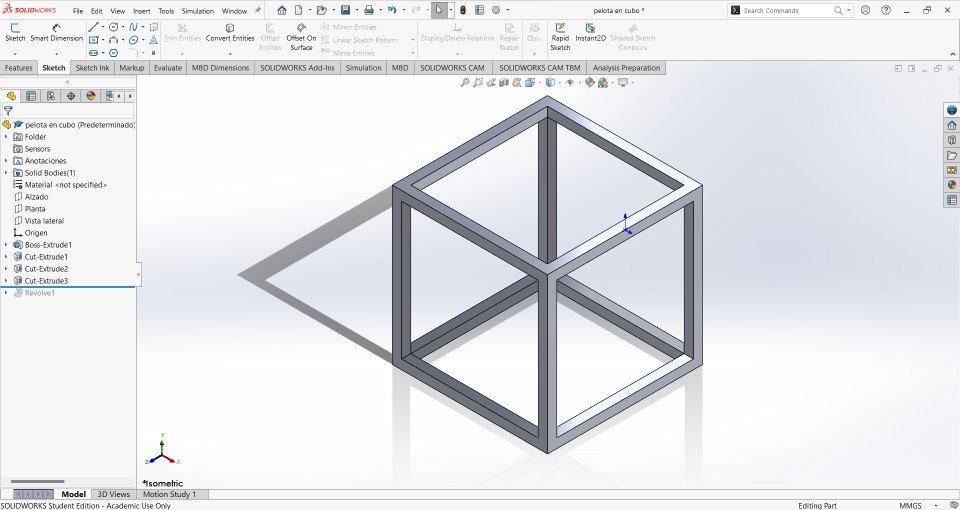Expand the Cut-Extrude2 feature
This screenshot has height=510, width=960.
click(x=6, y=269)
